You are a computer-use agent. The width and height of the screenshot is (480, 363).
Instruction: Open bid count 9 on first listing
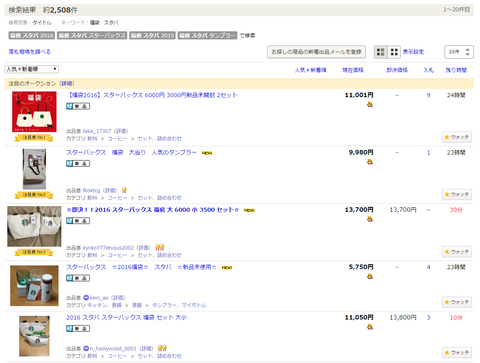pos(428,95)
